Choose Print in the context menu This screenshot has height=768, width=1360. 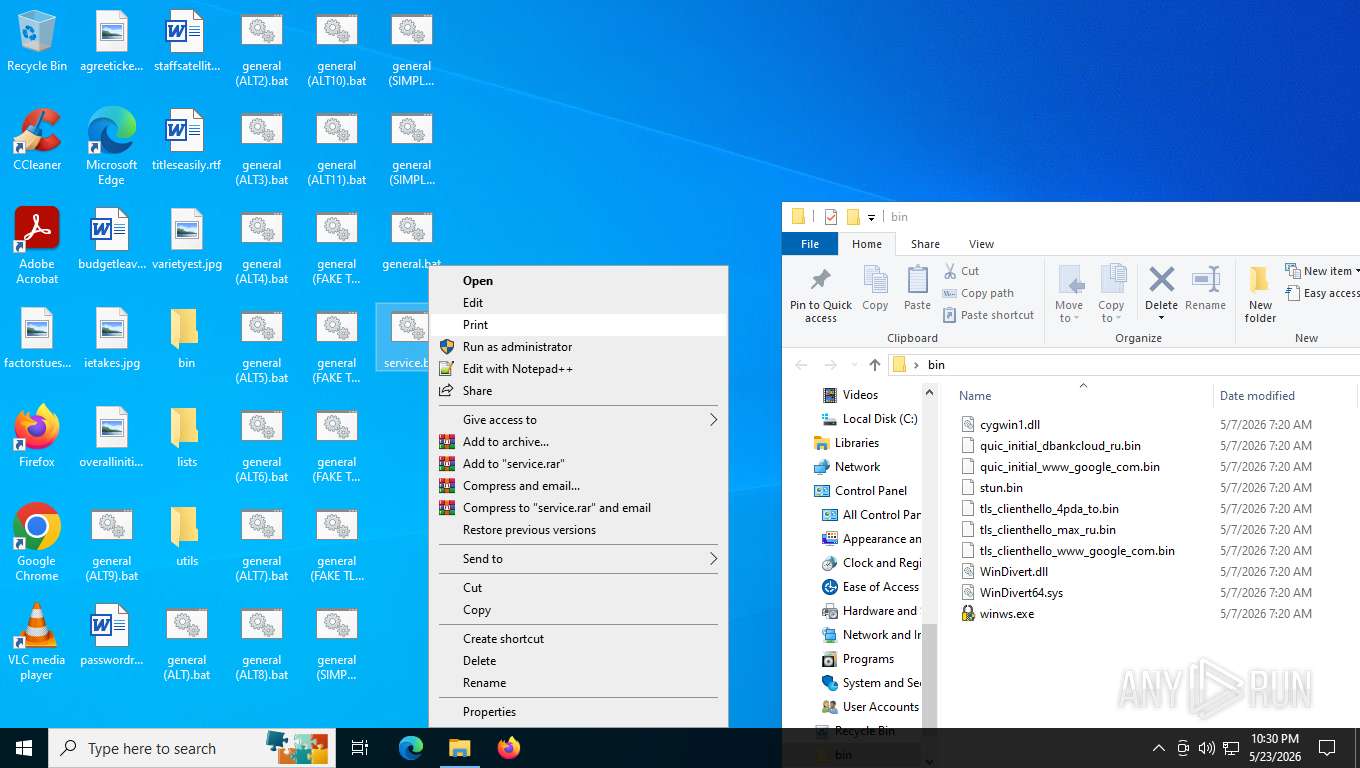coord(578,325)
